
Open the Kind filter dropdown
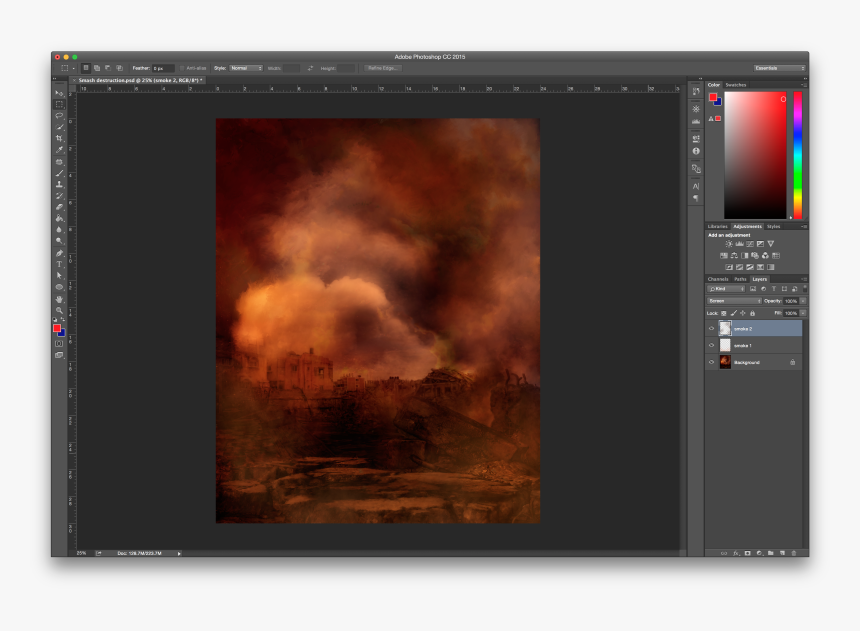pos(728,288)
